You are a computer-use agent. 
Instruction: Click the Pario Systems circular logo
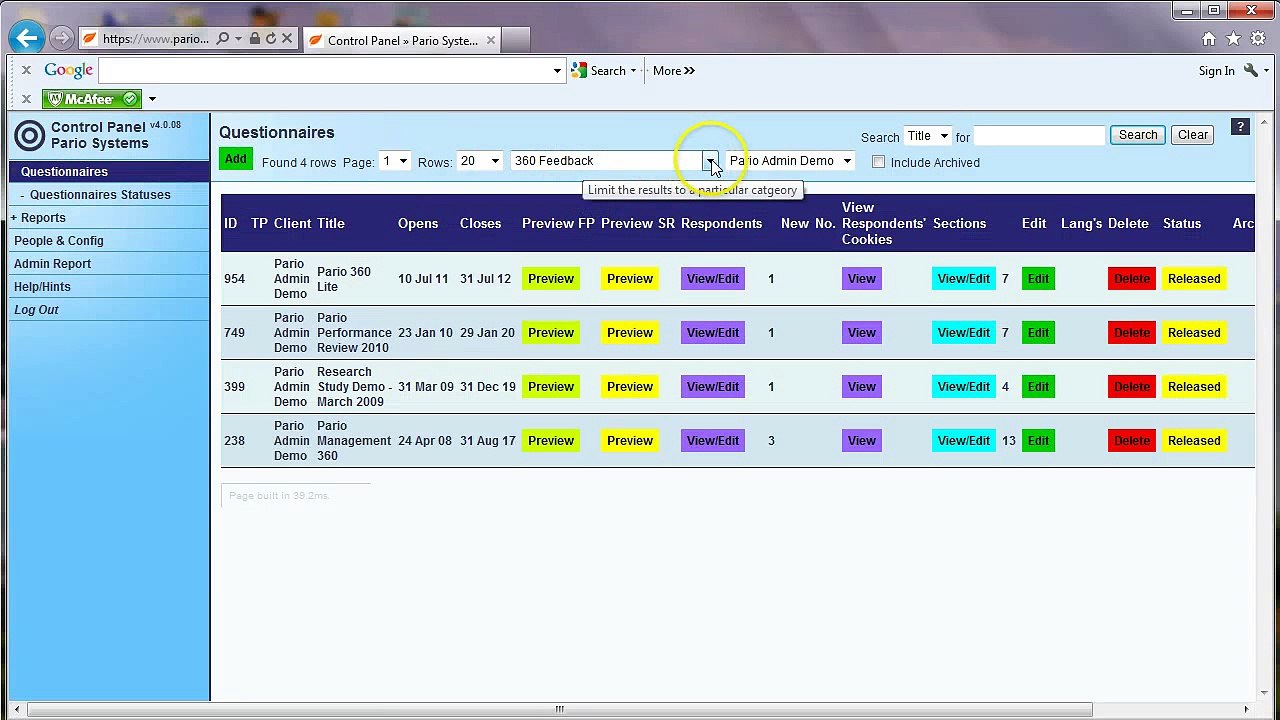point(30,135)
